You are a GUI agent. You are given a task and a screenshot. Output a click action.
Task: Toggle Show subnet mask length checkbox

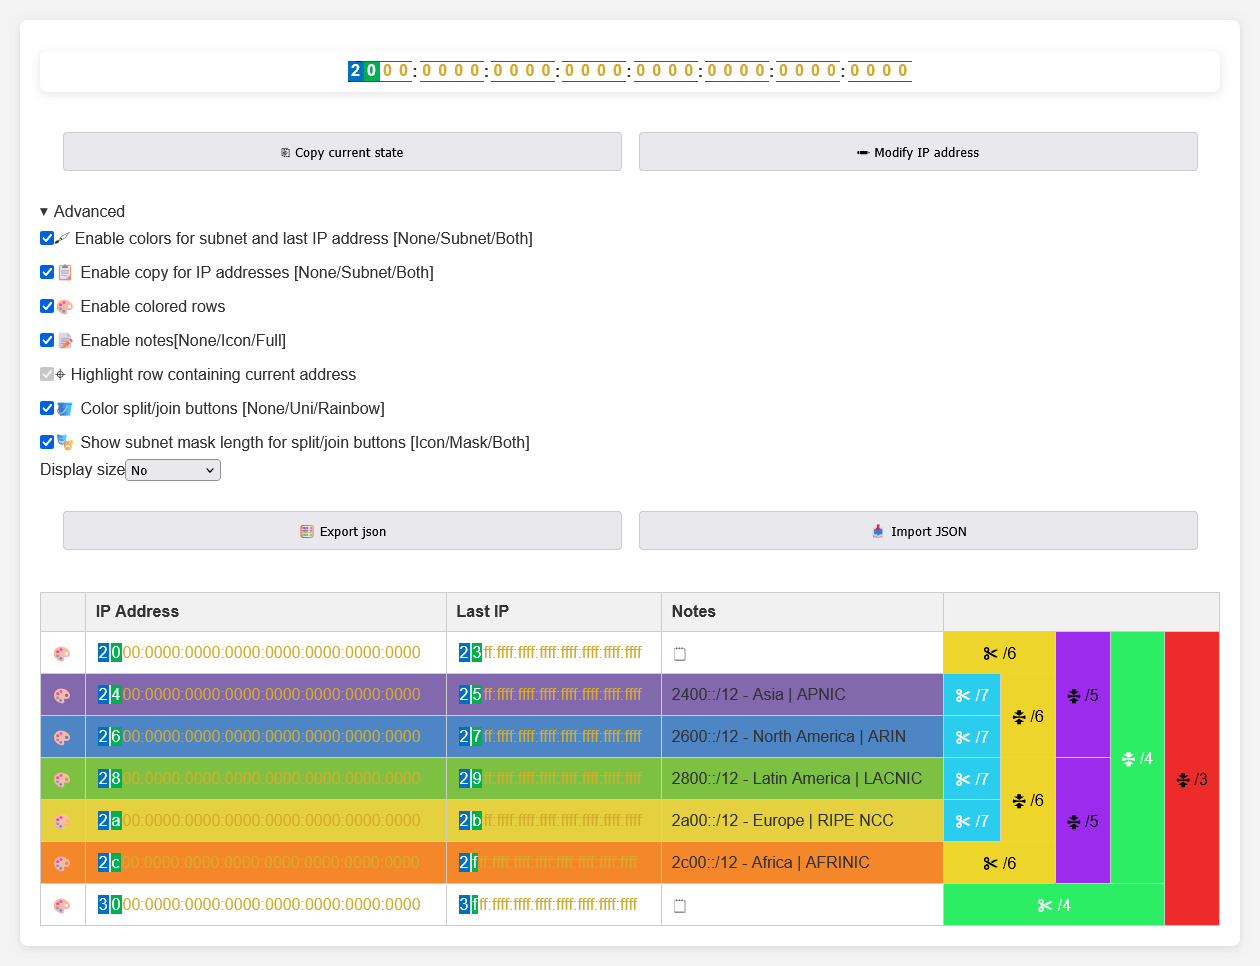(x=47, y=442)
